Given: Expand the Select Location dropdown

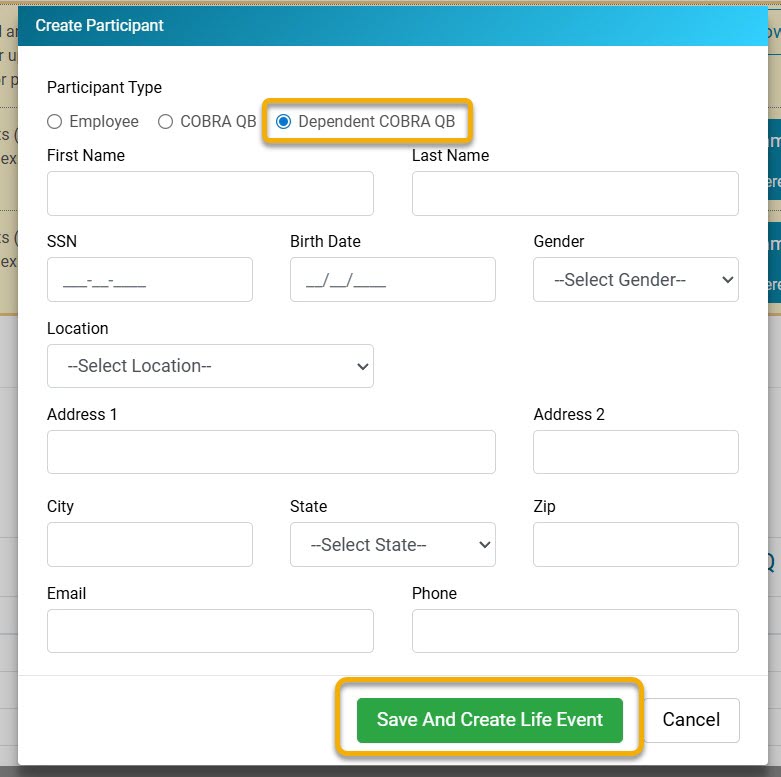Looking at the screenshot, I should (210, 366).
